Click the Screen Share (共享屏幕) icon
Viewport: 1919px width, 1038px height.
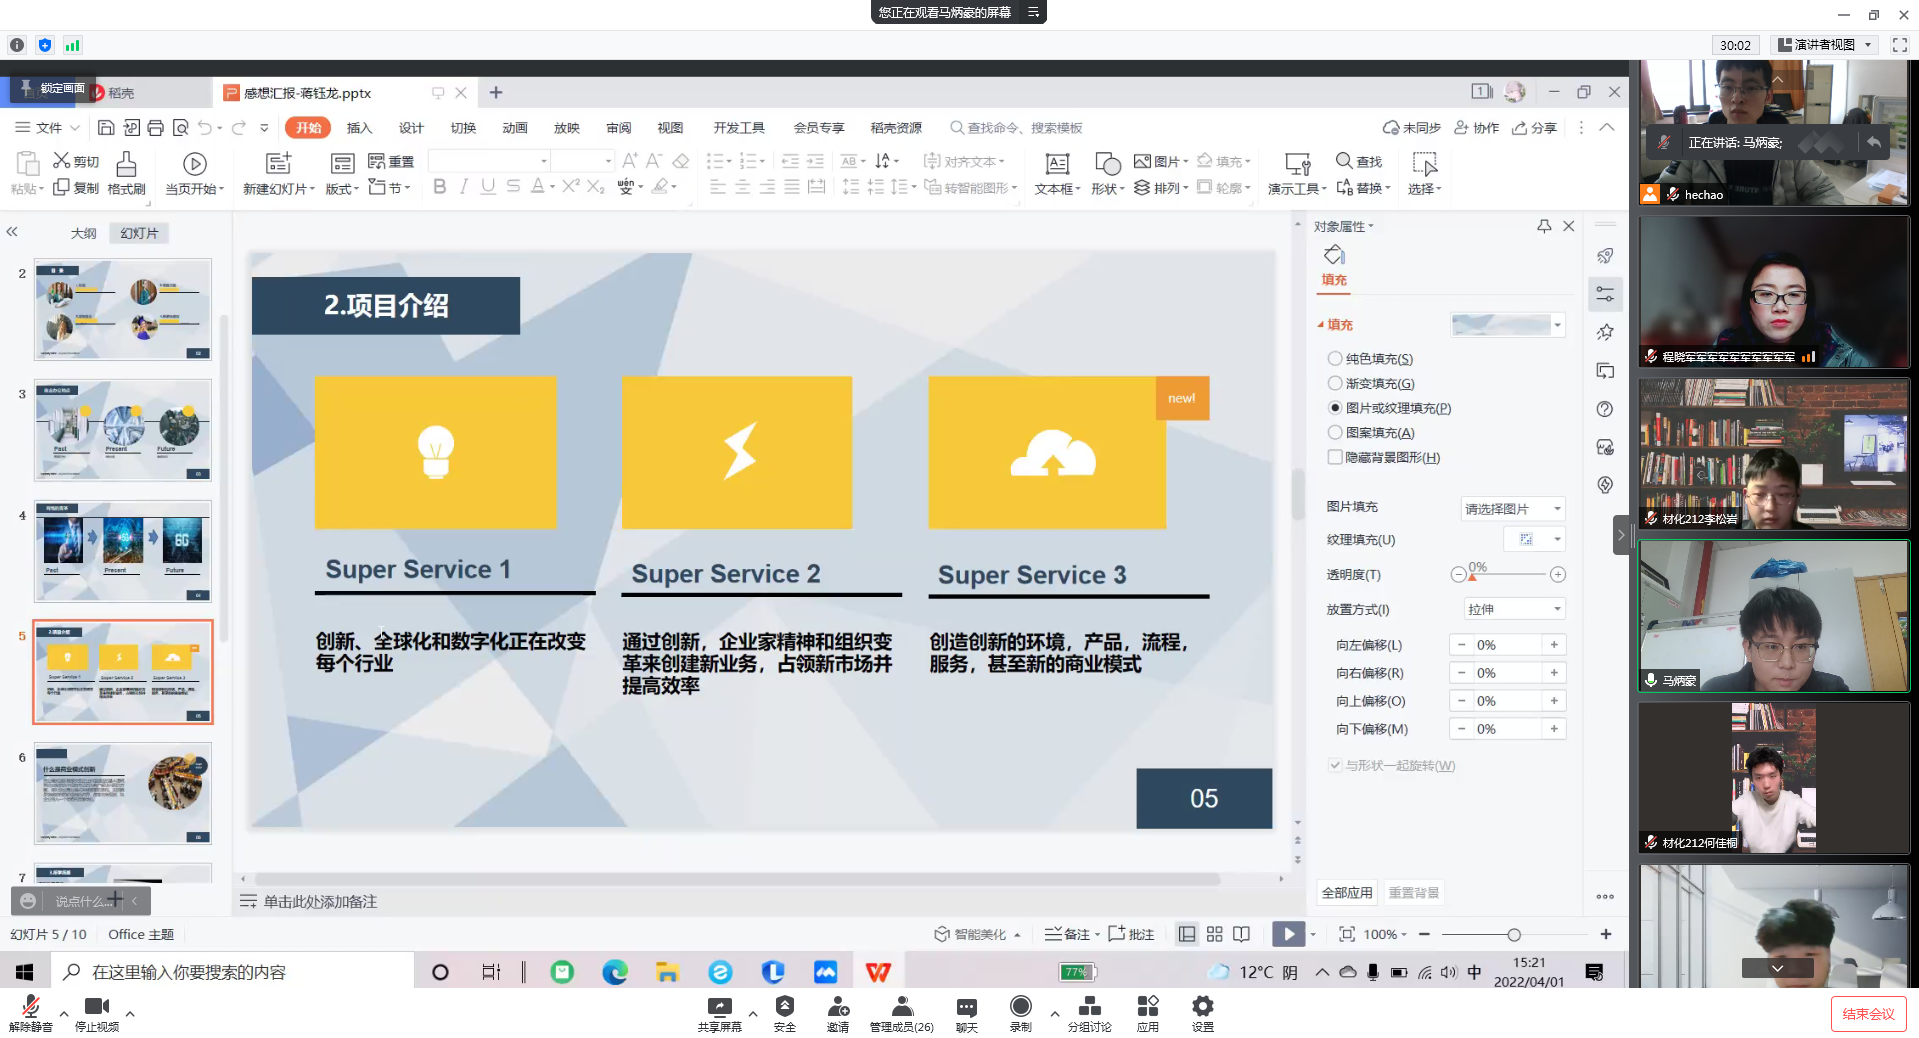coord(719,1007)
